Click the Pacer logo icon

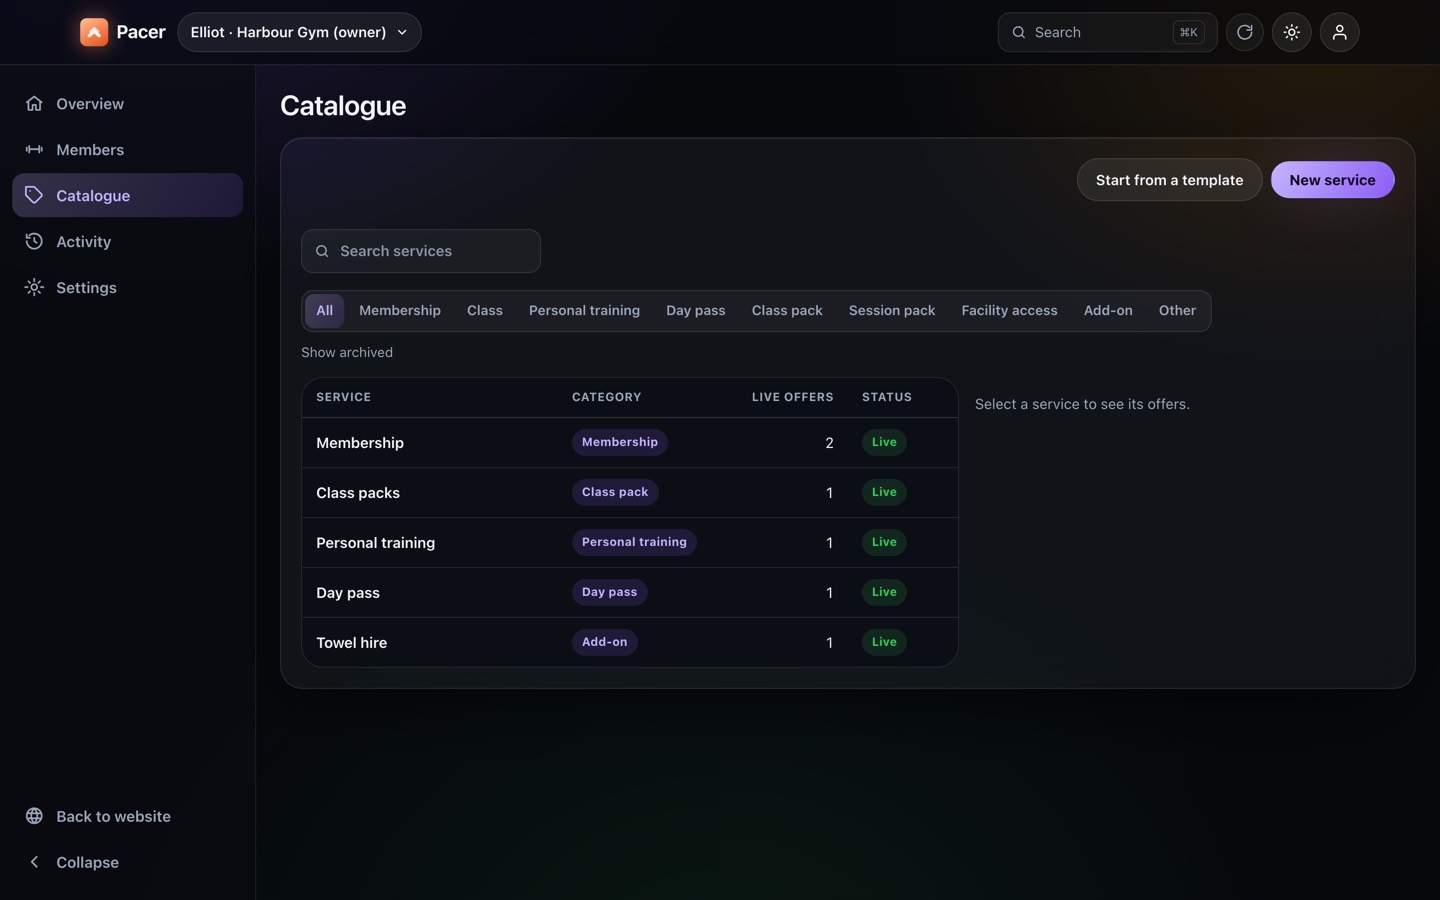[x=94, y=32]
